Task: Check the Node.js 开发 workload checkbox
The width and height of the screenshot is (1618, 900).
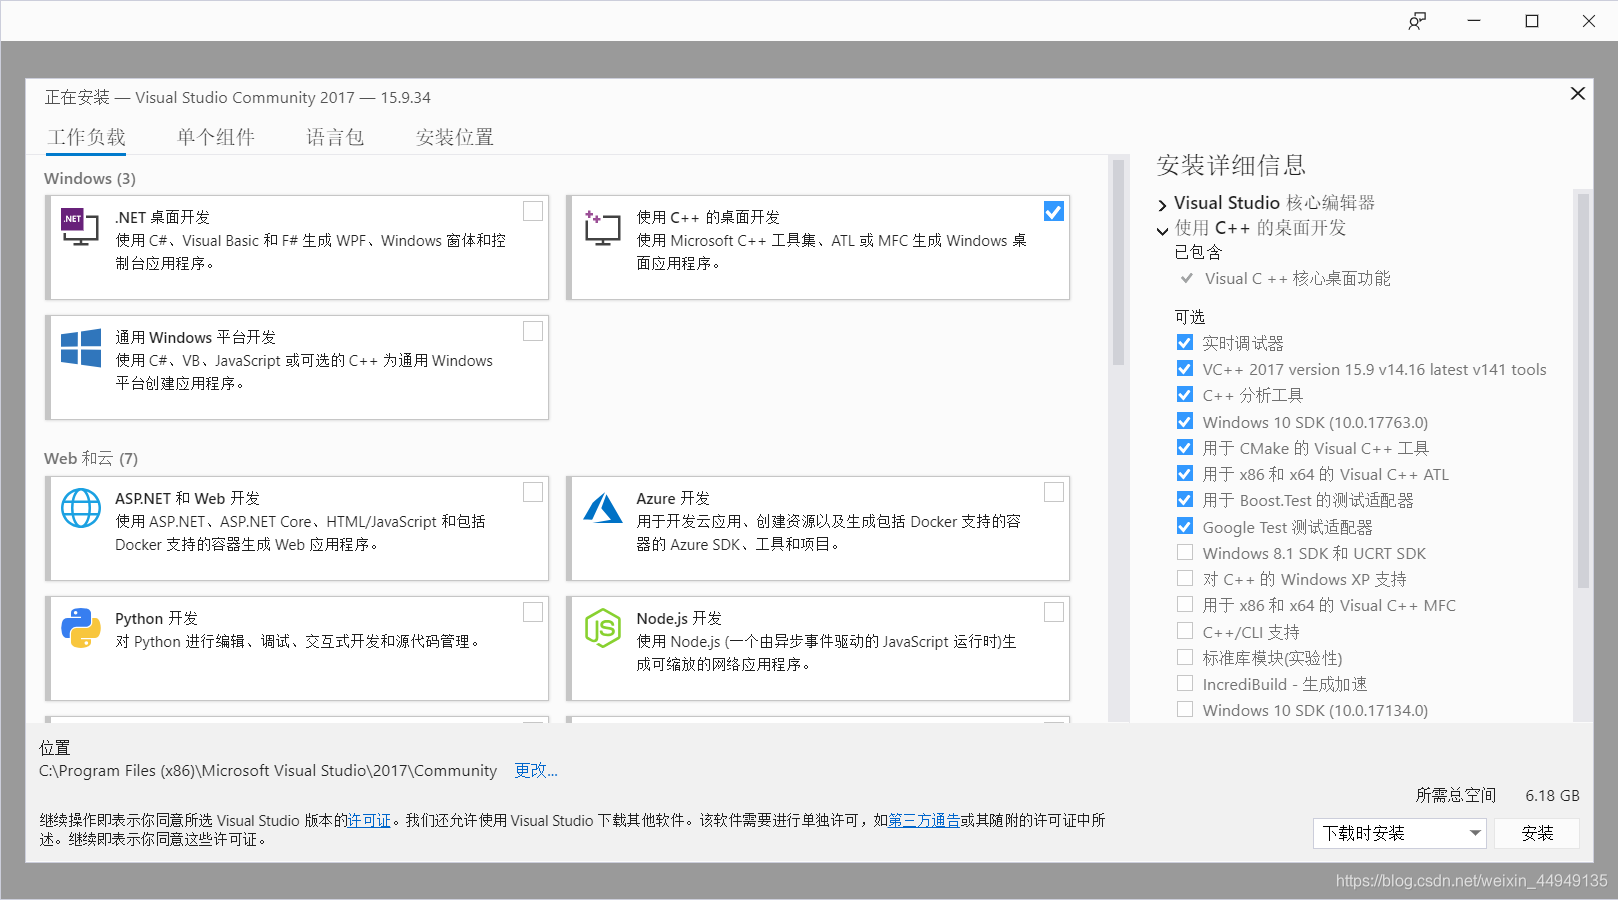Action: [x=1054, y=612]
